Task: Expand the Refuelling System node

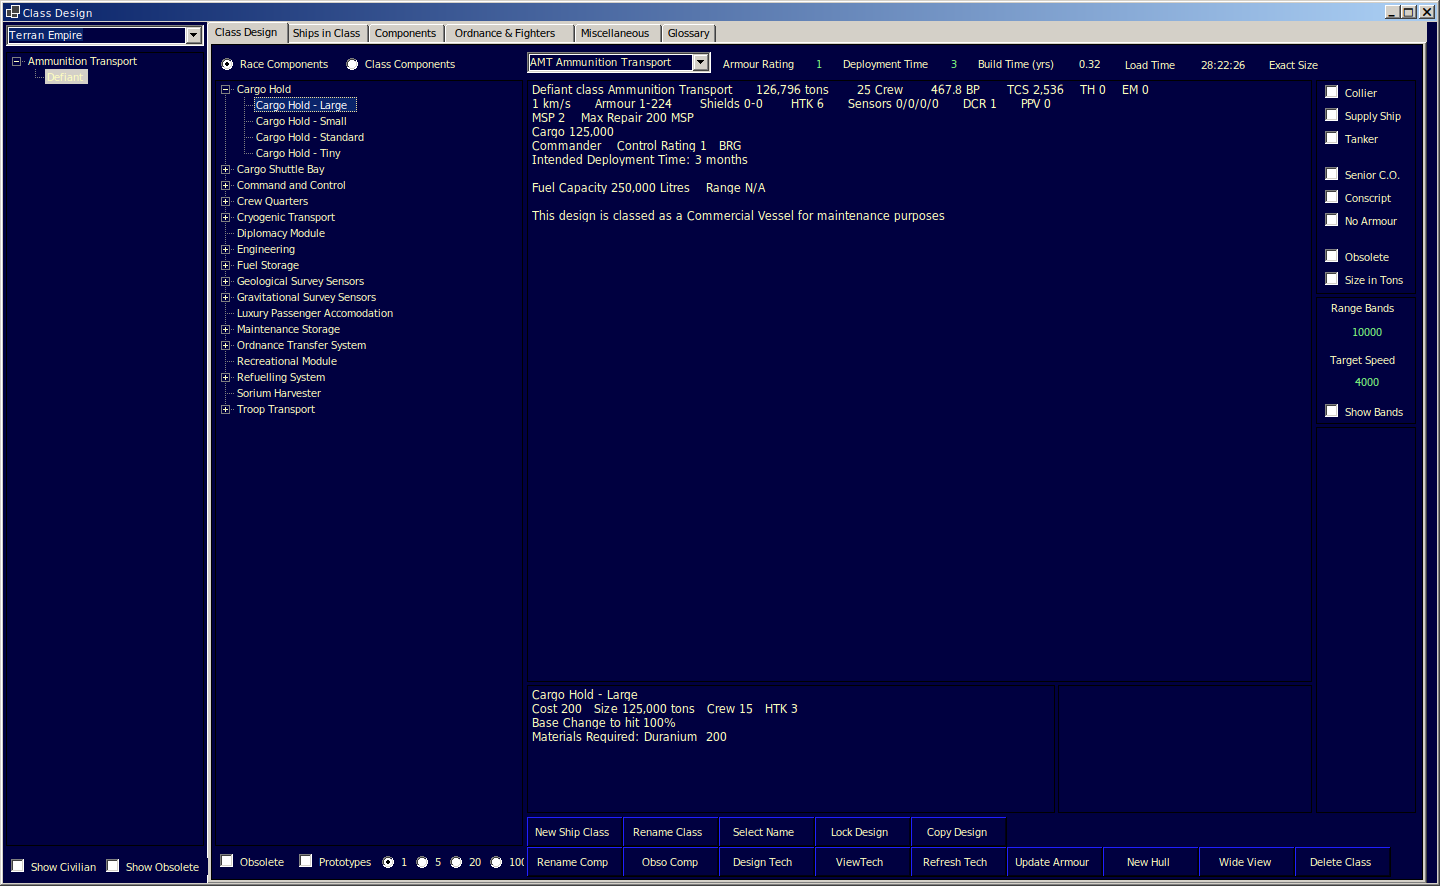Action: [226, 377]
